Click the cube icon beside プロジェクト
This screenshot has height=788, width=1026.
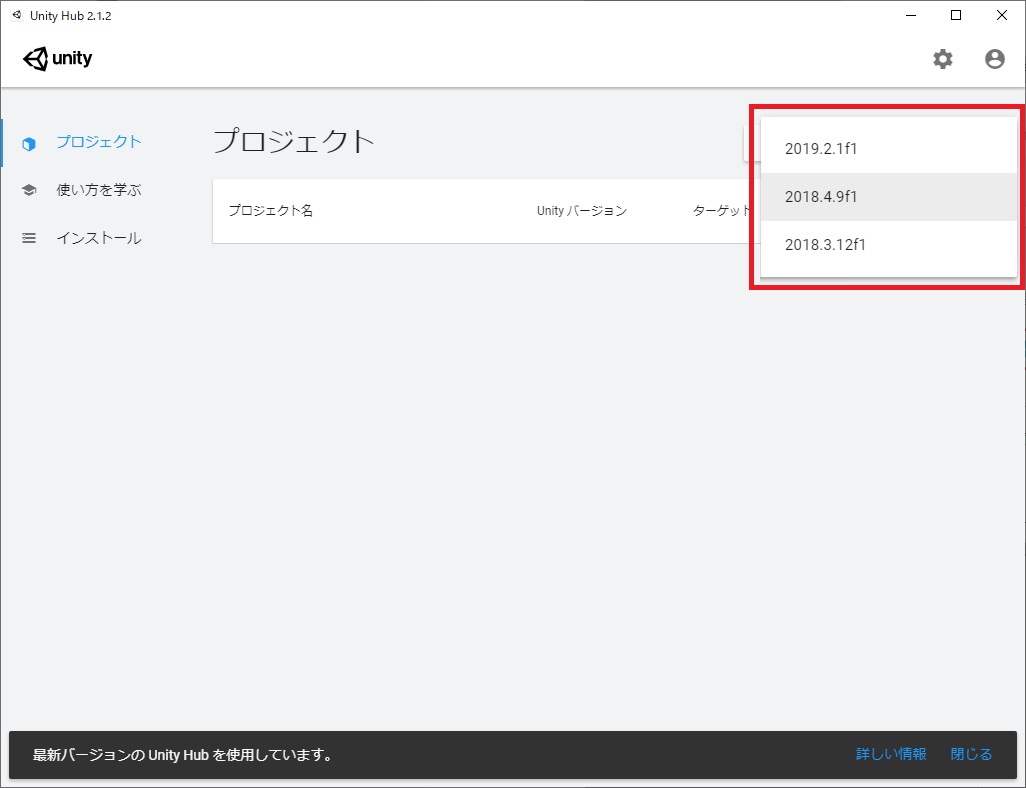pyautogui.click(x=29, y=143)
